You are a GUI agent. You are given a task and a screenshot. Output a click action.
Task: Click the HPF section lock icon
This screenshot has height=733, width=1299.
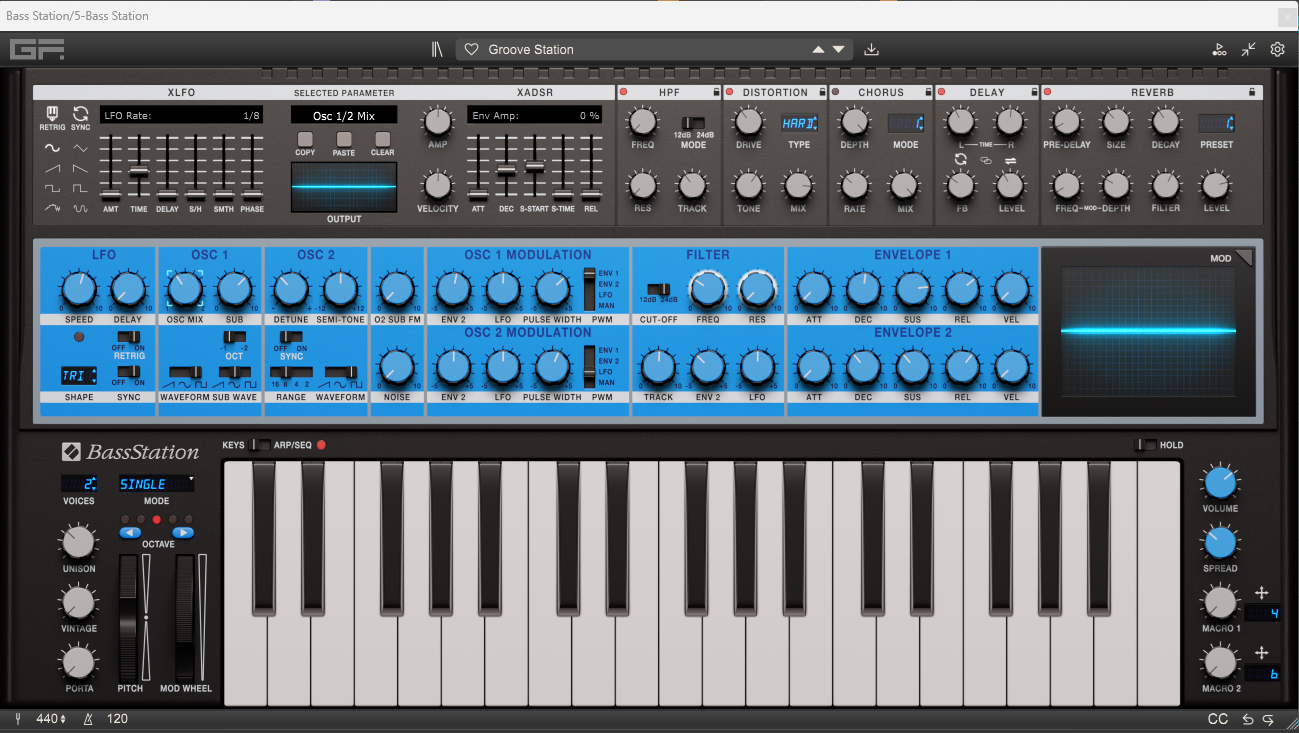[x=716, y=92]
